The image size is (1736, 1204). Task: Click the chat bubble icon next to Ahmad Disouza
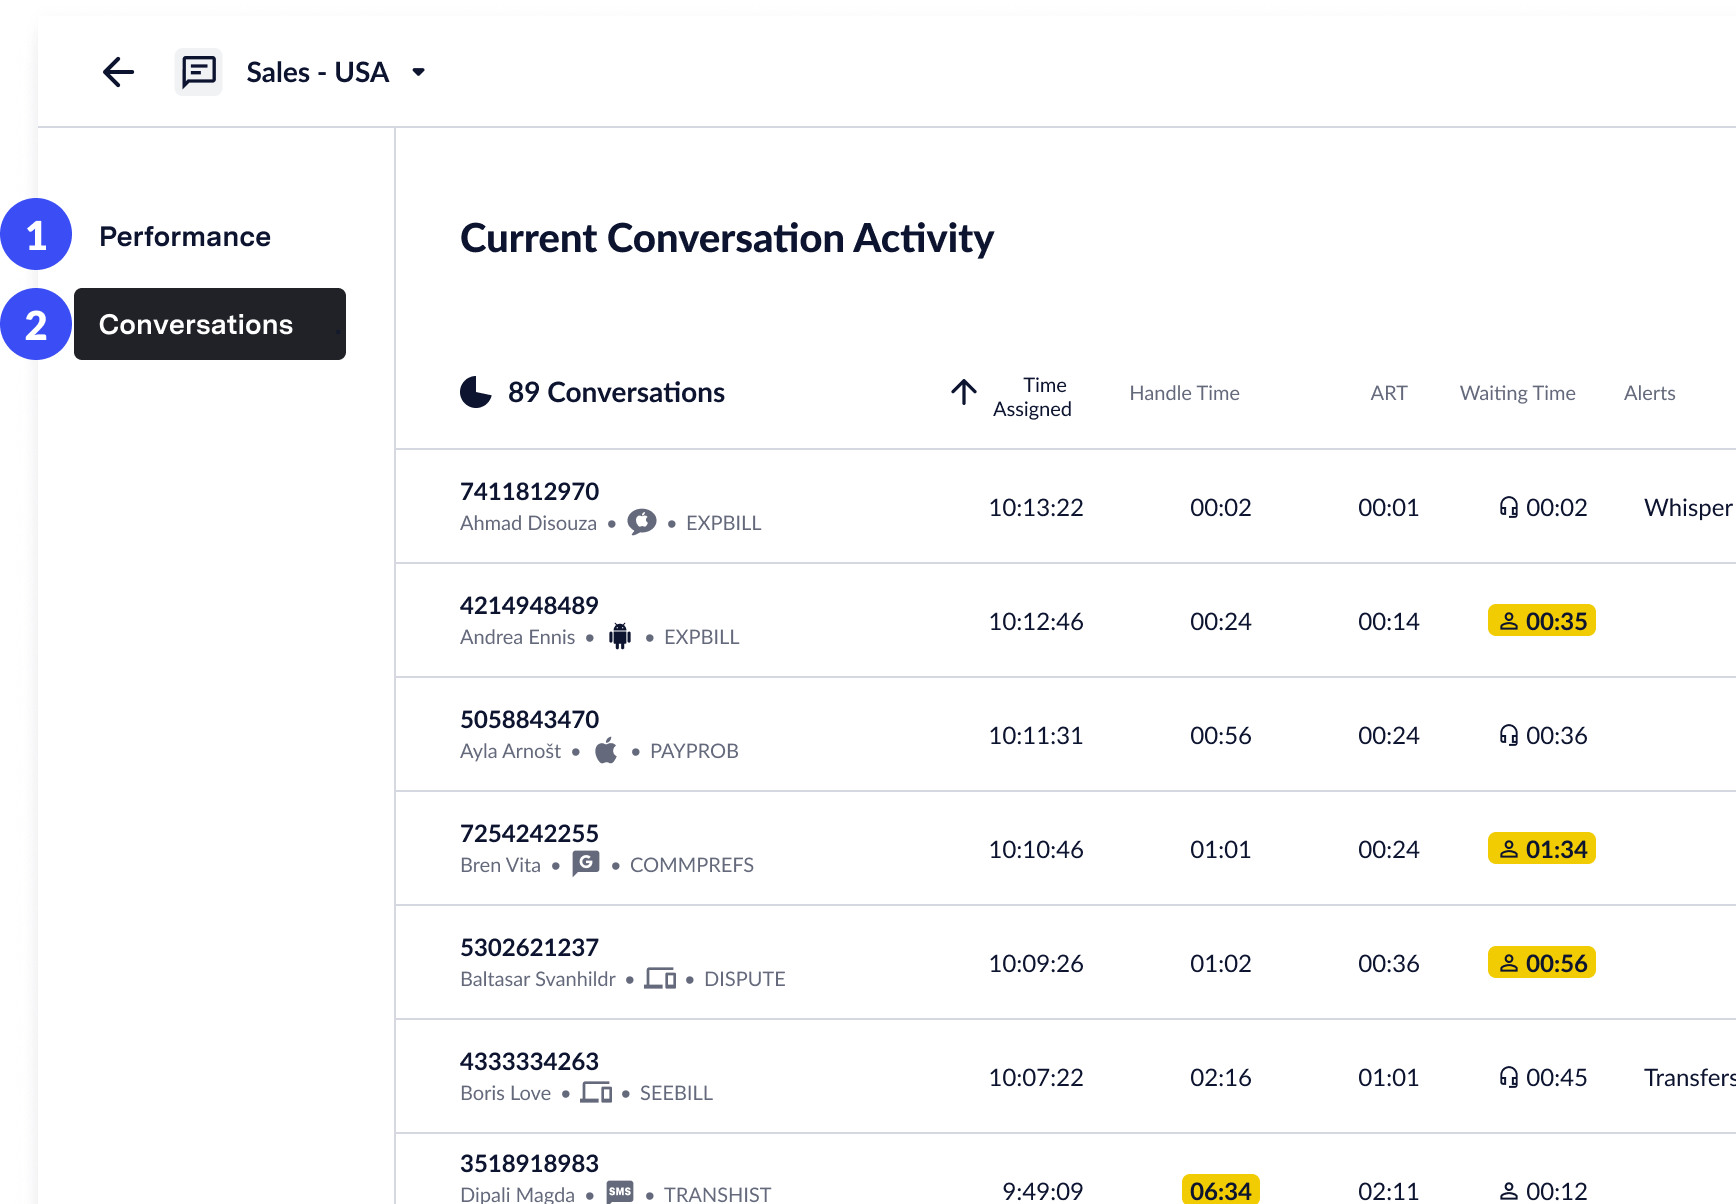click(x=642, y=522)
